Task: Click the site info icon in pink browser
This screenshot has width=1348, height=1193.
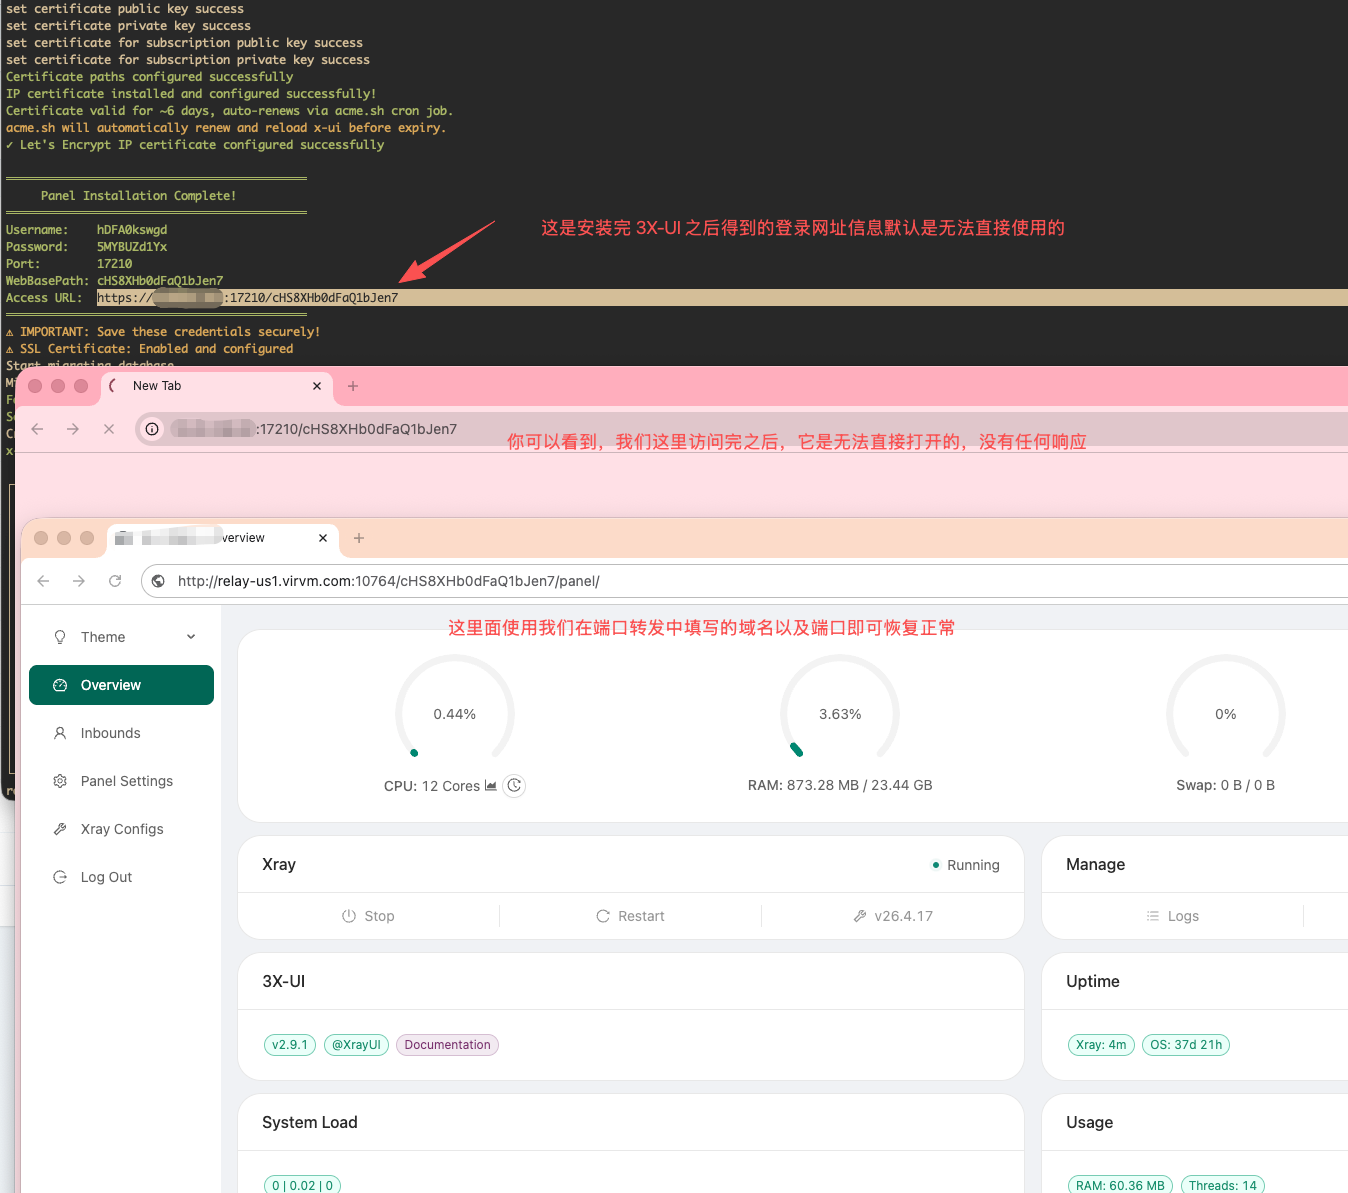Action: pyautogui.click(x=152, y=429)
